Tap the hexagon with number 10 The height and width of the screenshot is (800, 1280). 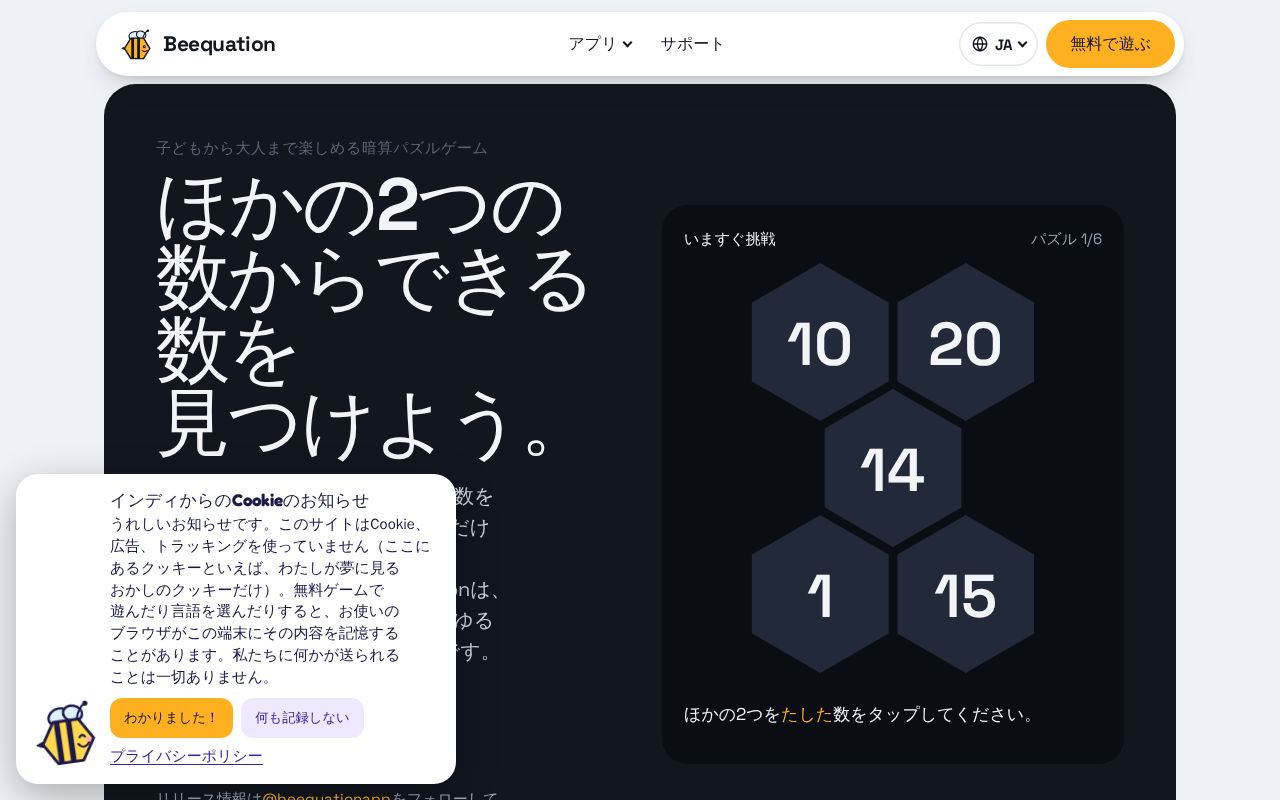point(820,342)
